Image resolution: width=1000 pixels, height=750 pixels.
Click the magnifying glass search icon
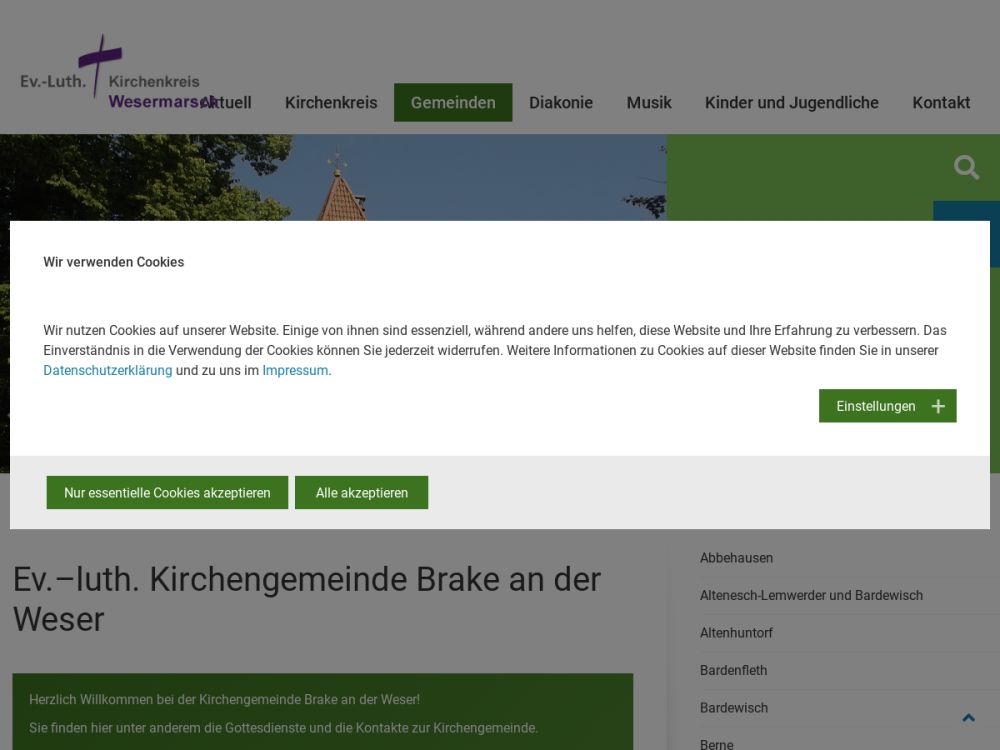click(966, 167)
